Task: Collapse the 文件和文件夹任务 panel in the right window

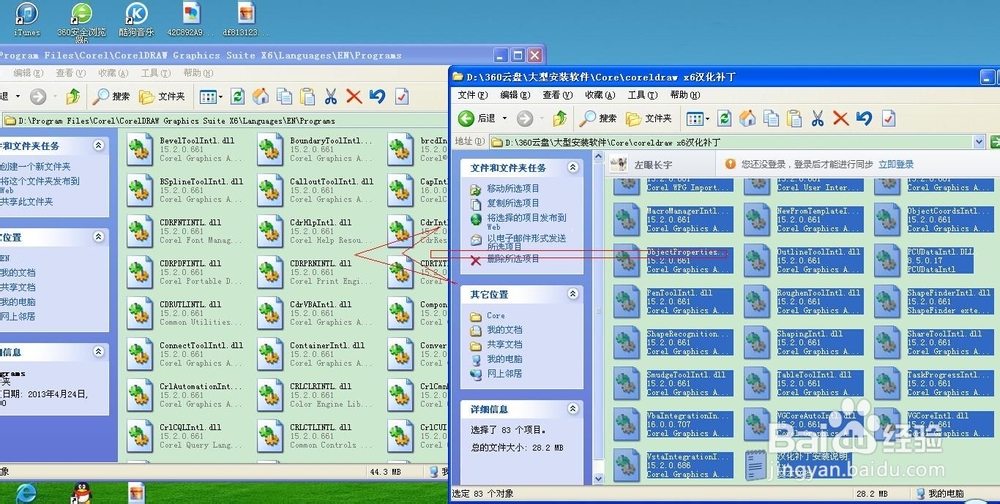Action: pos(573,167)
